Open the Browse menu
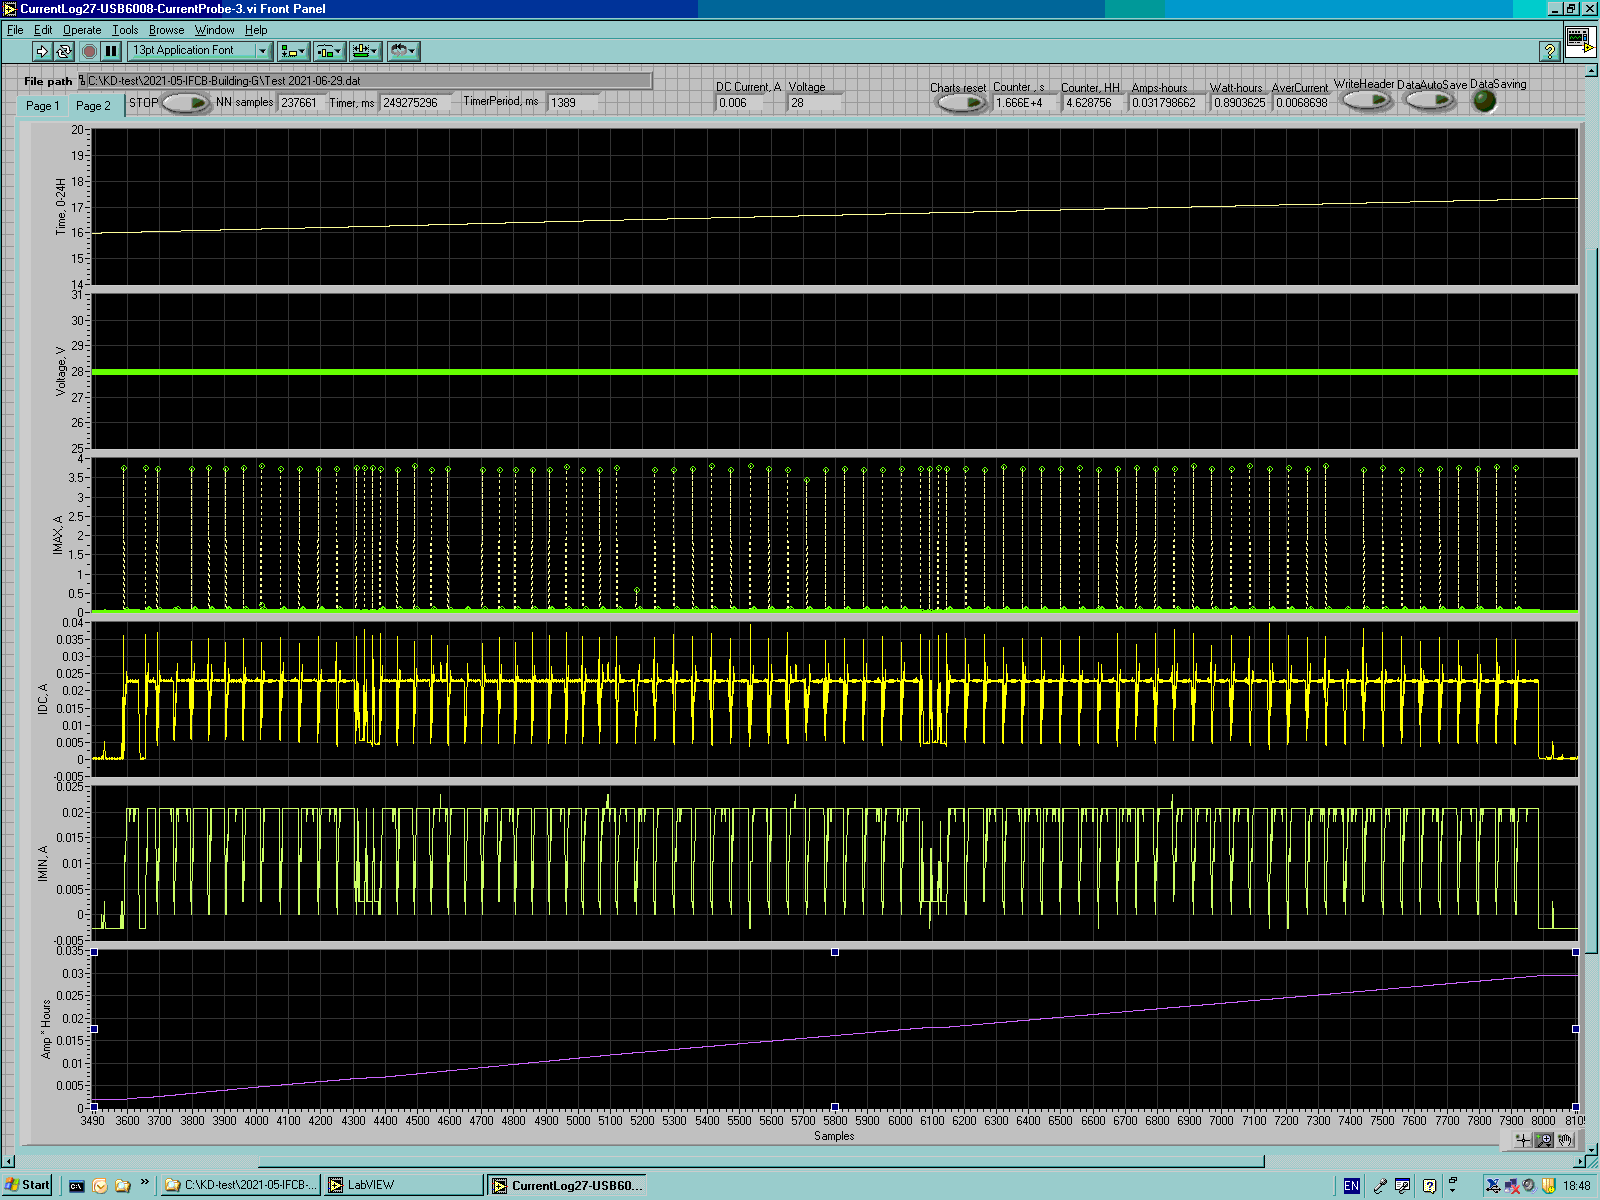The height and width of the screenshot is (1200, 1600). 167,30
